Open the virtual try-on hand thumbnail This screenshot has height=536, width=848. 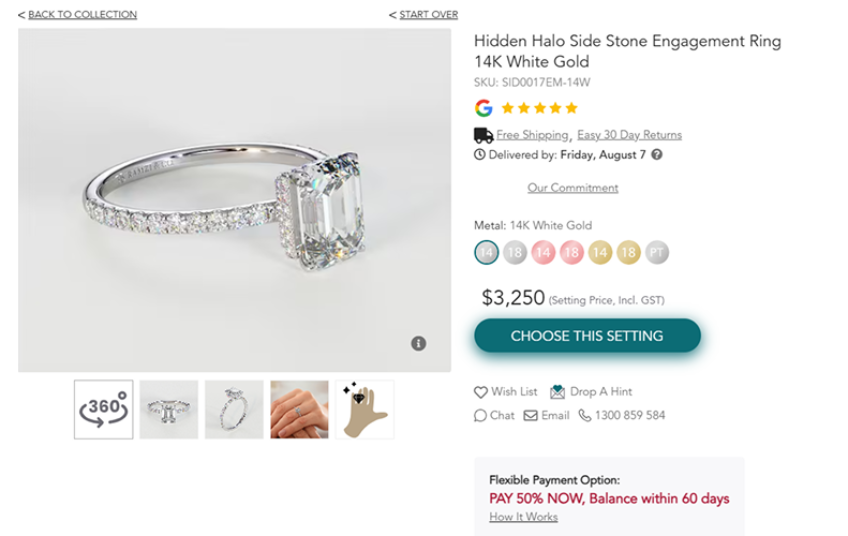click(365, 409)
